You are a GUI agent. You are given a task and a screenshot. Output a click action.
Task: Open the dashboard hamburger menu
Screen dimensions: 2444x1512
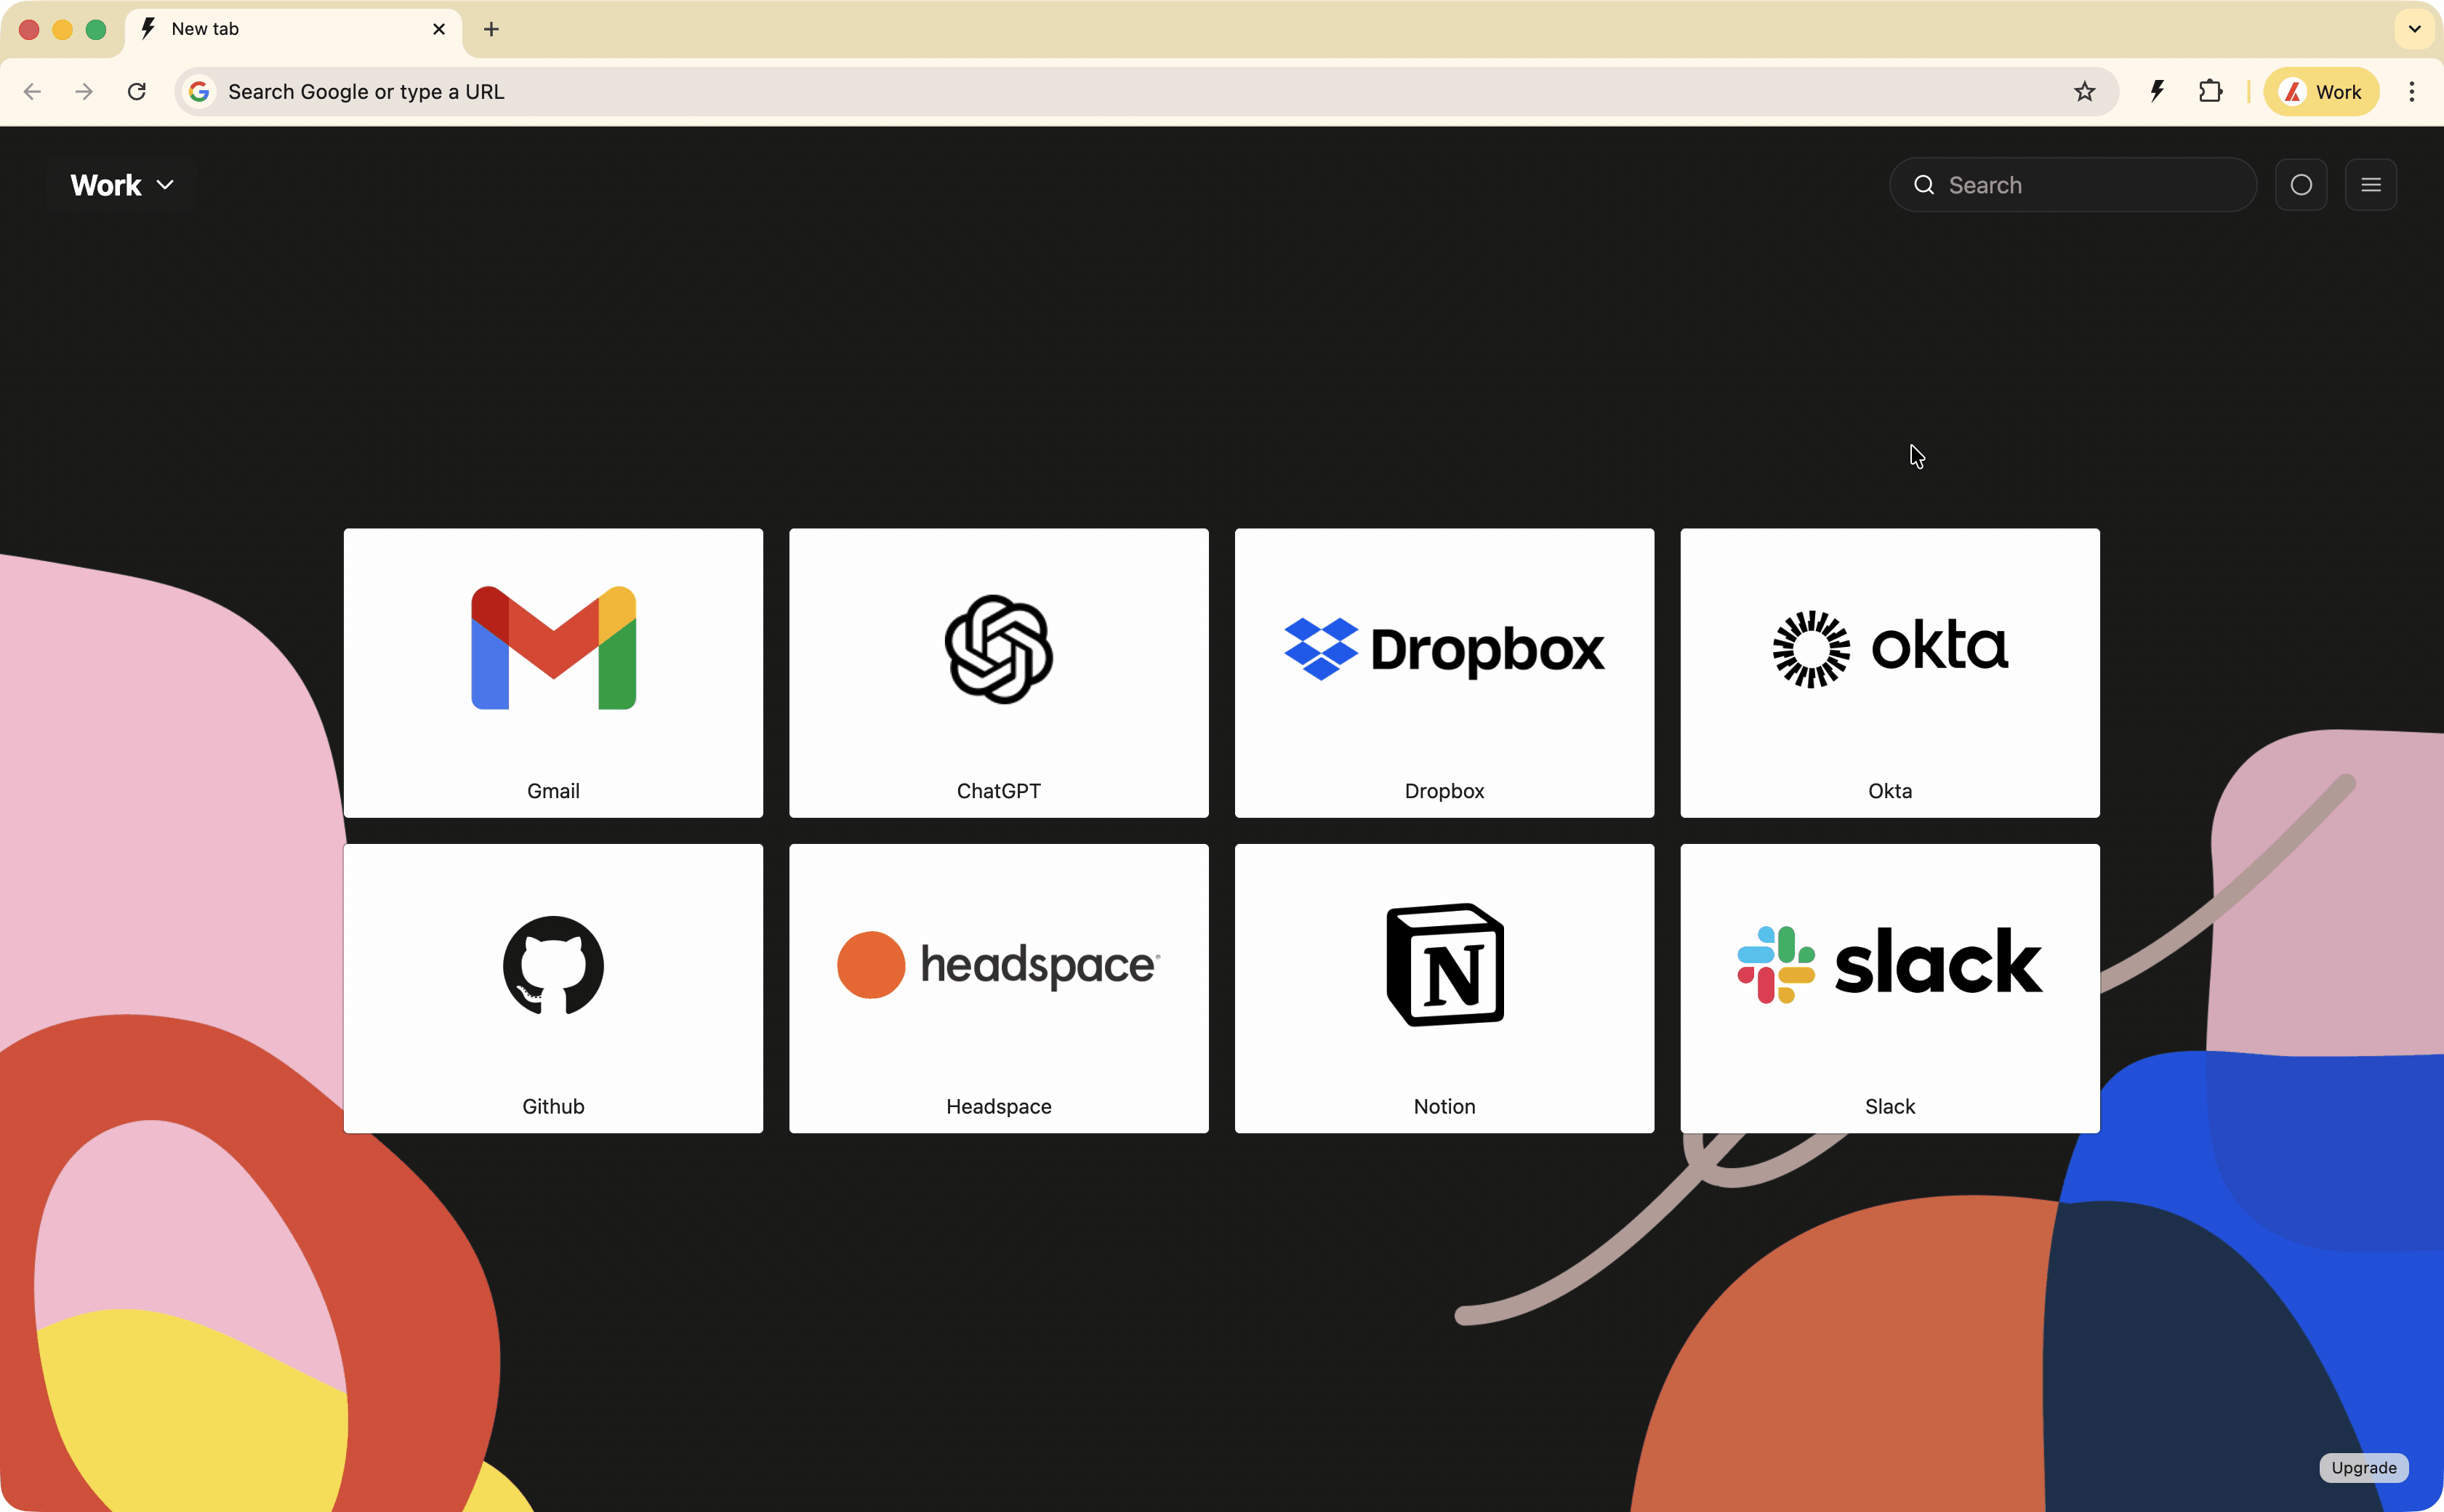[x=2371, y=184]
